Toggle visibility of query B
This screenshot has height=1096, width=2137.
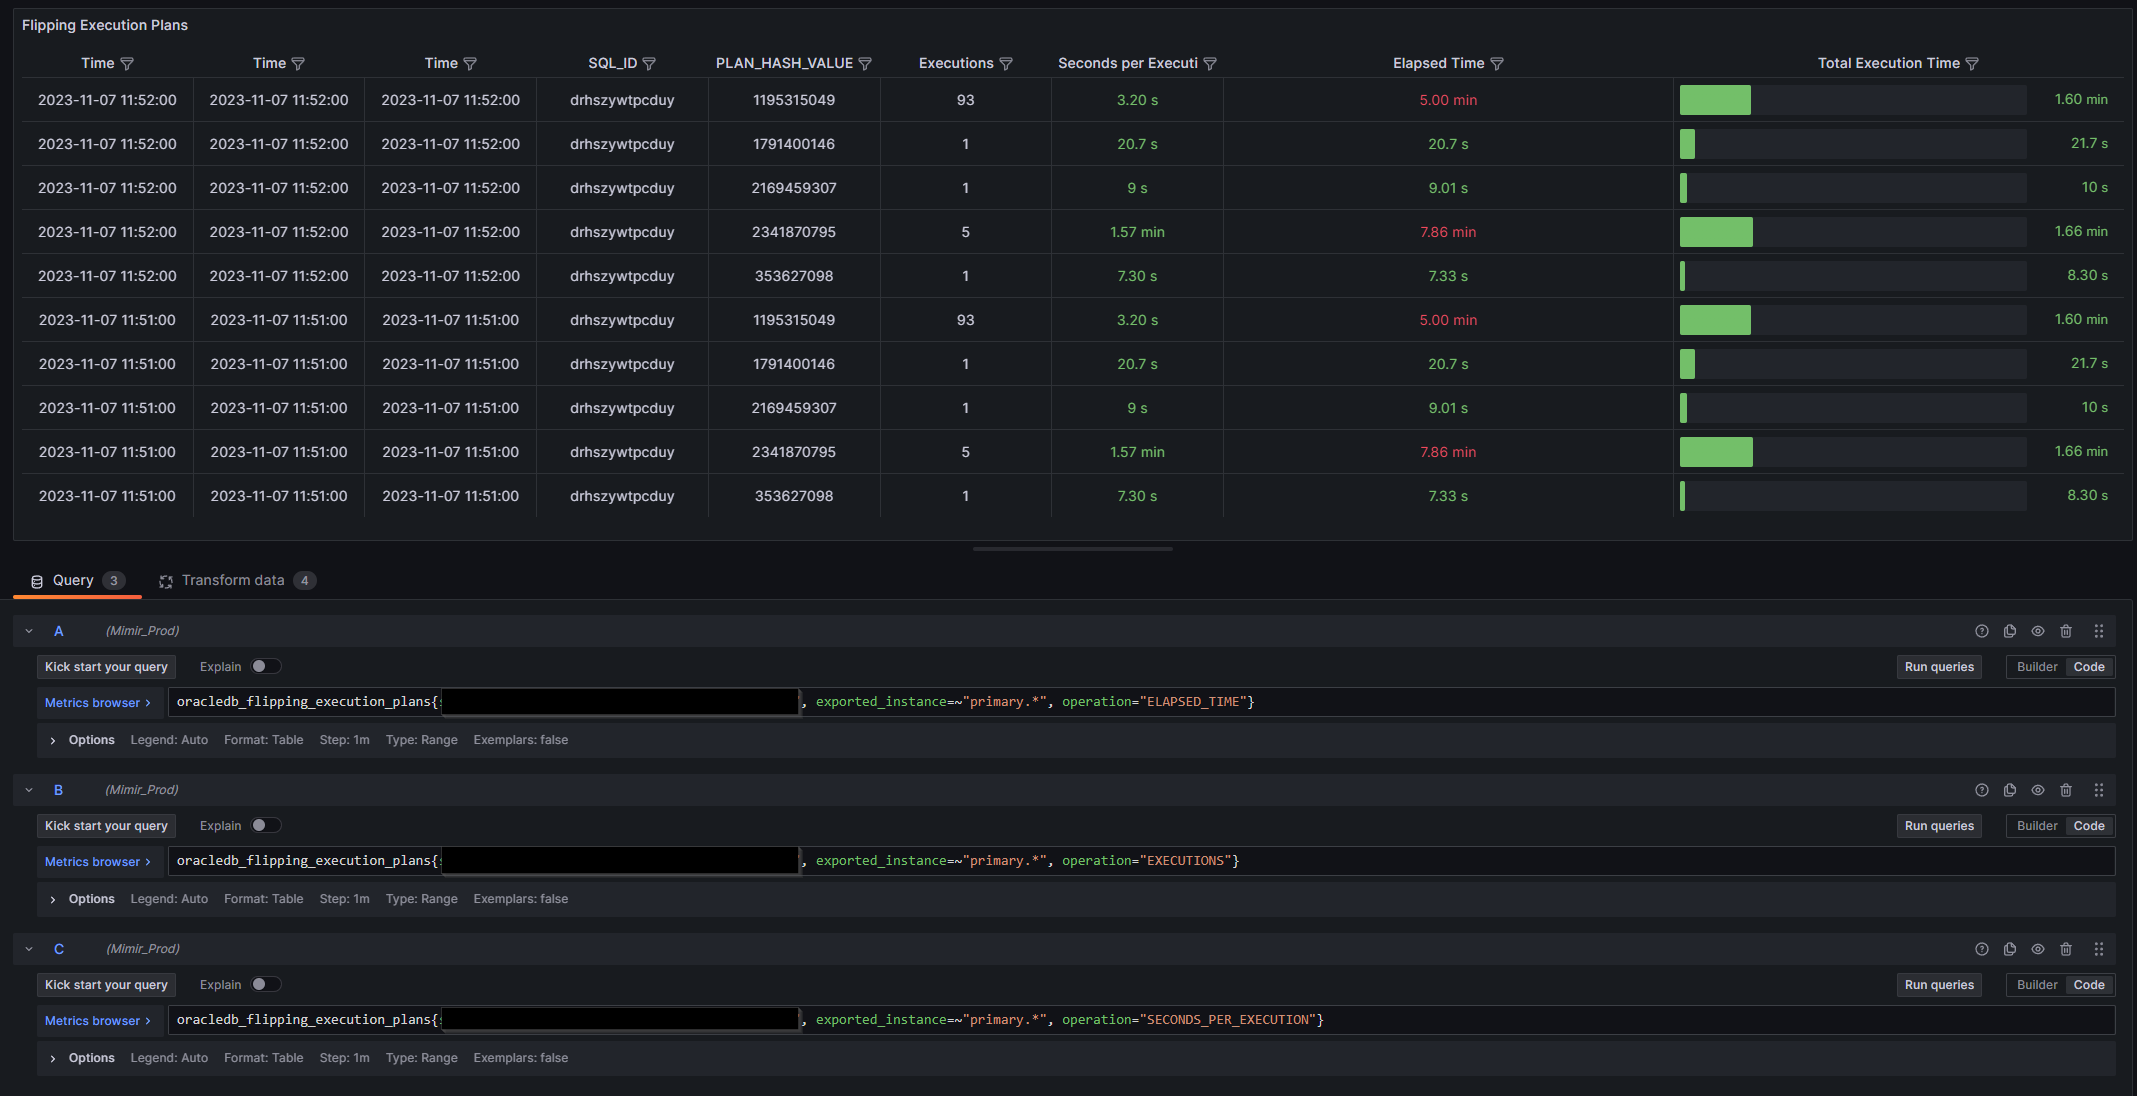click(x=2038, y=790)
